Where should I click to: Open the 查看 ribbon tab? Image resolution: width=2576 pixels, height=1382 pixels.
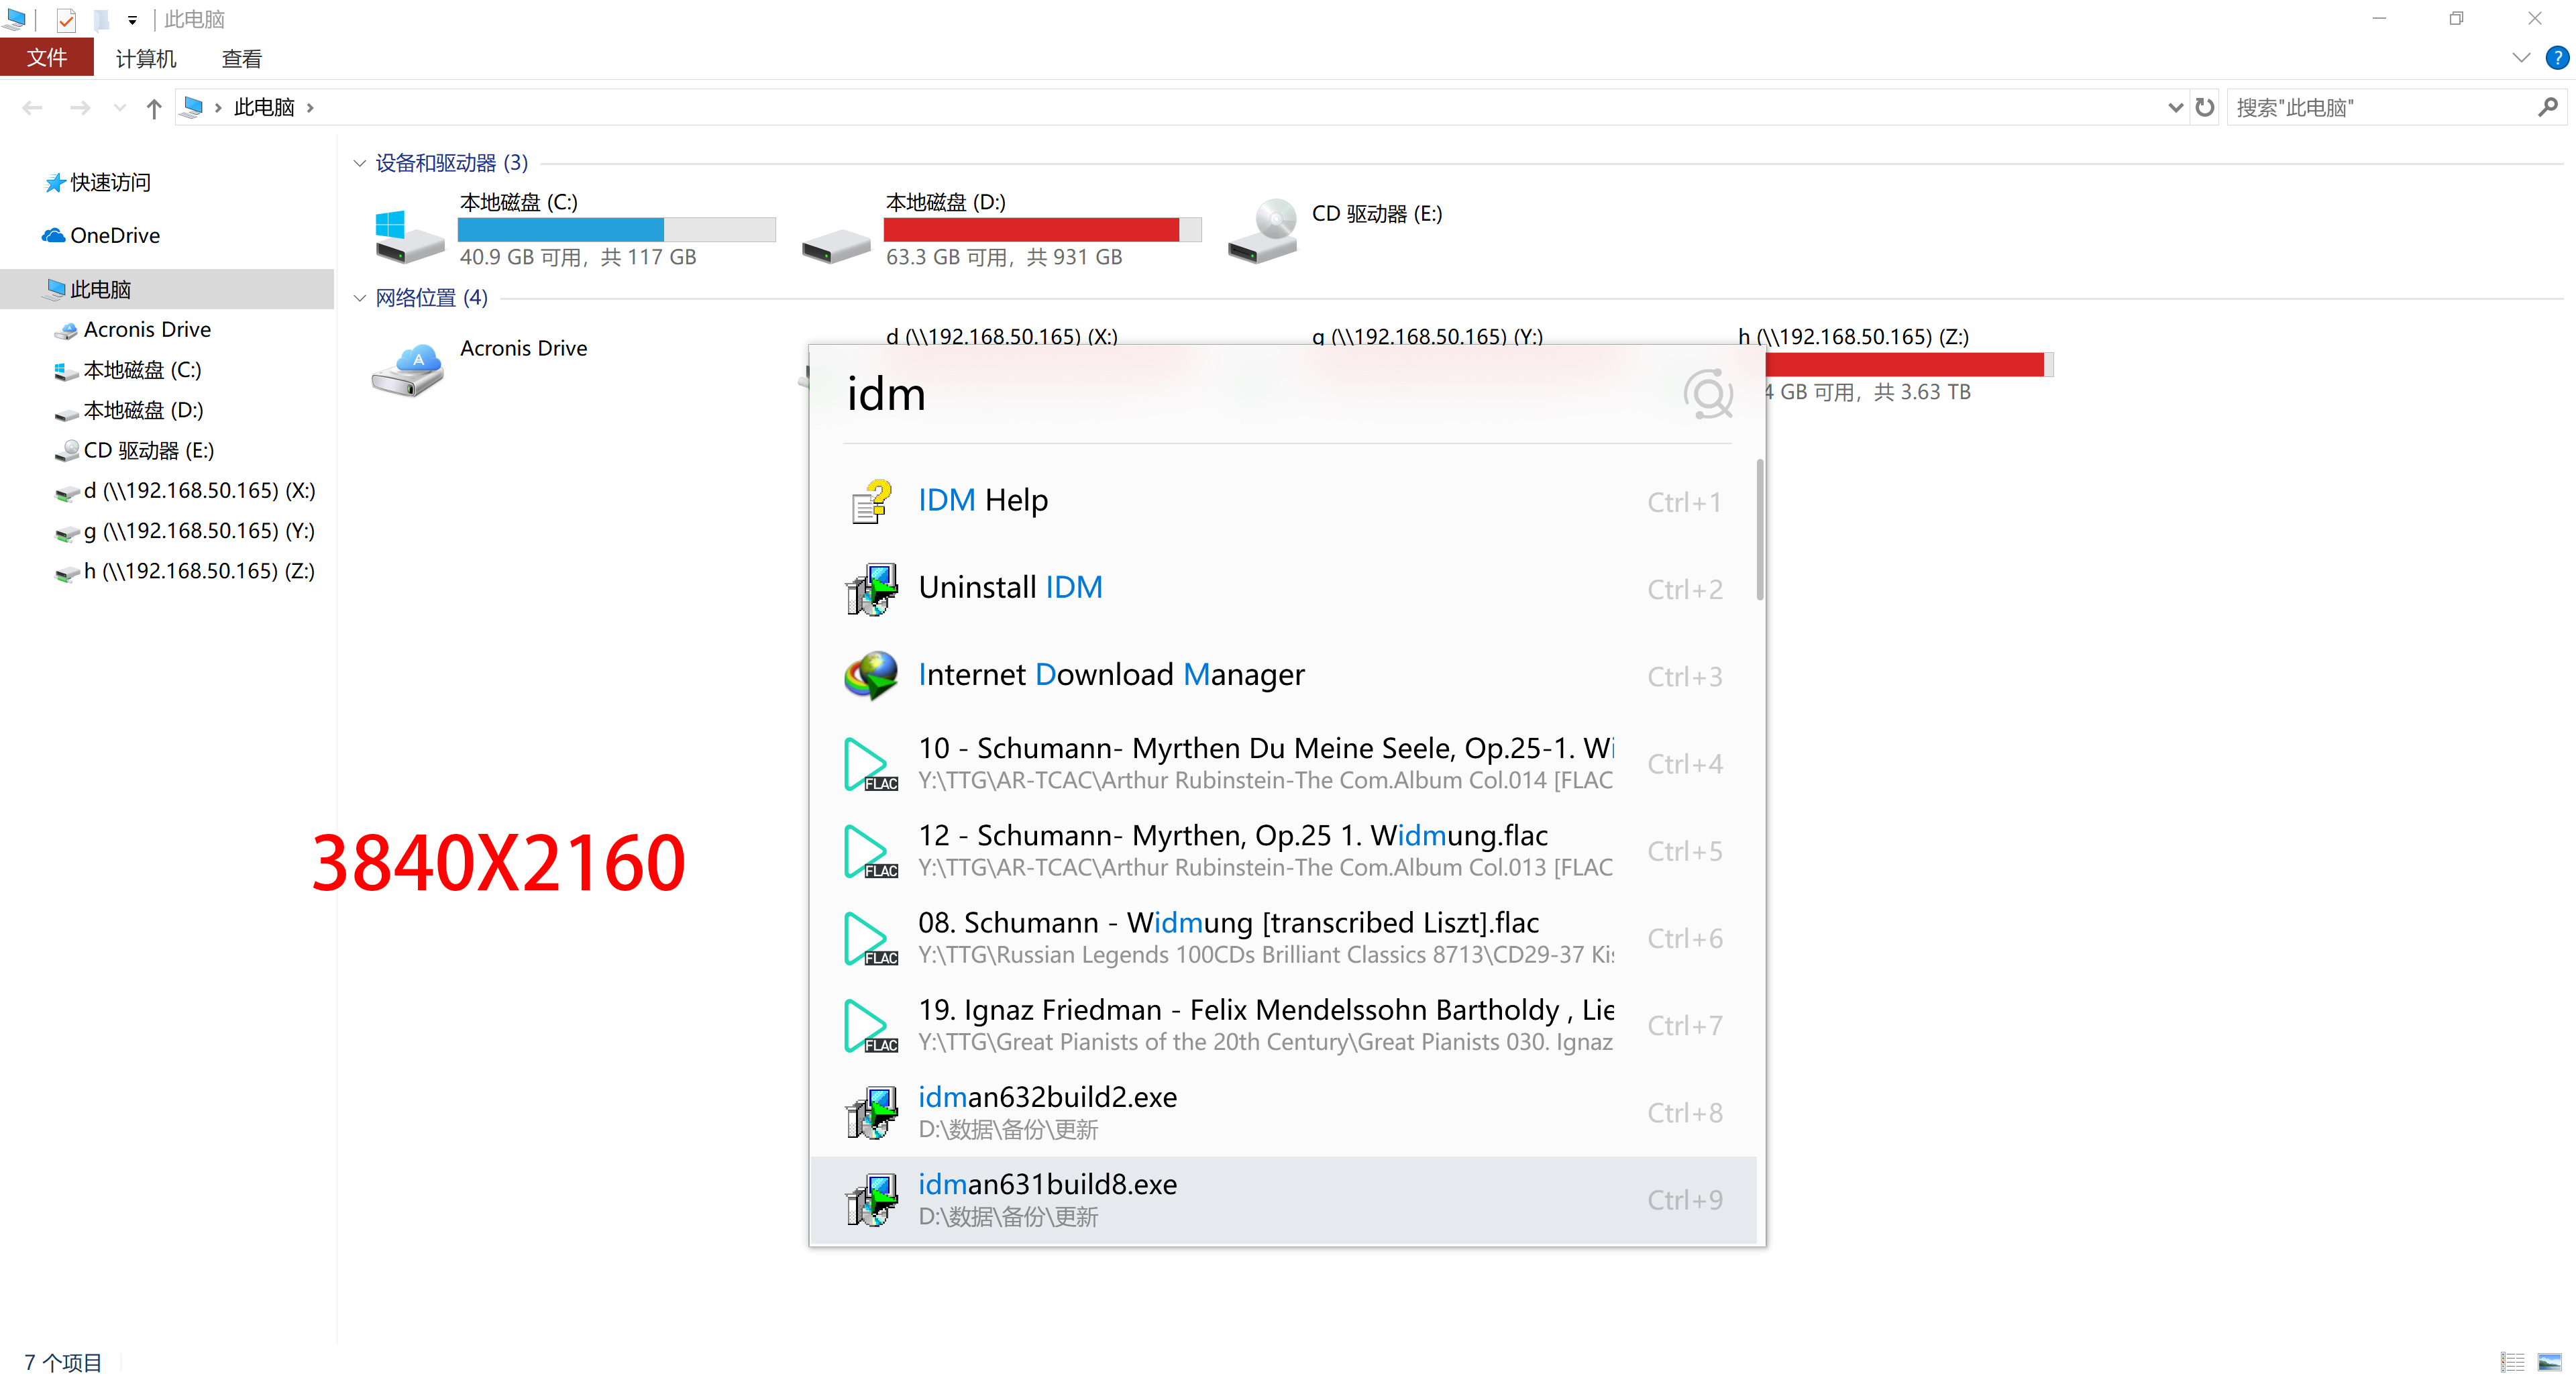241,59
